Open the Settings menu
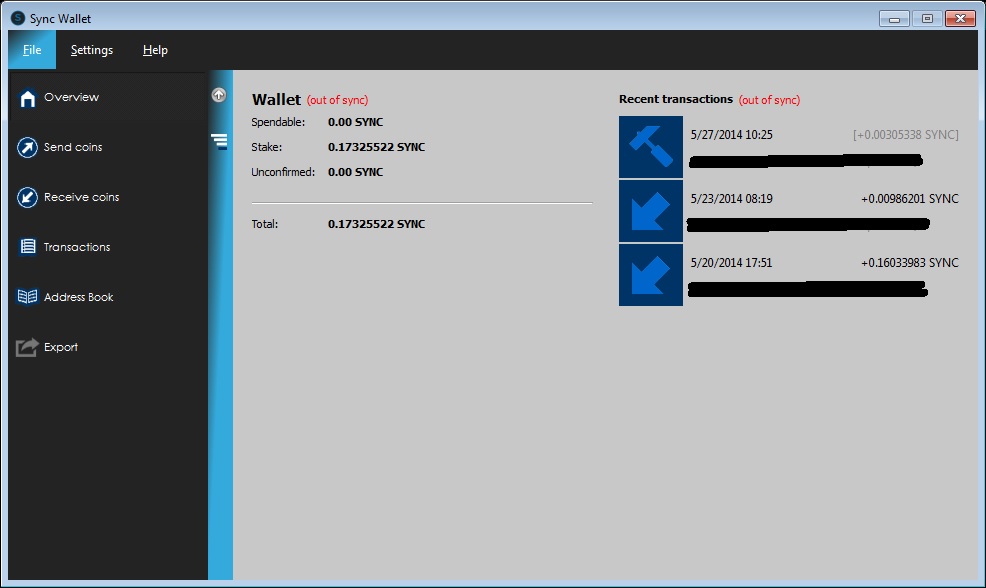The image size is (986, 588). click(92, 50)
